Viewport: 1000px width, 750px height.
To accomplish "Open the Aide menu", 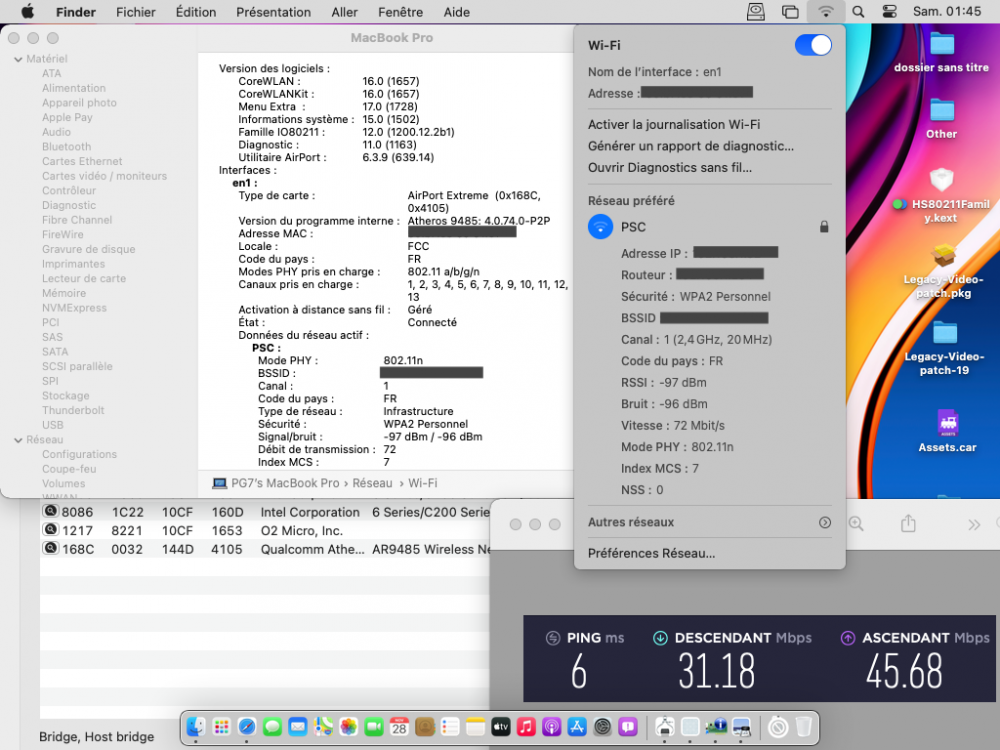I will click(457, 12).
